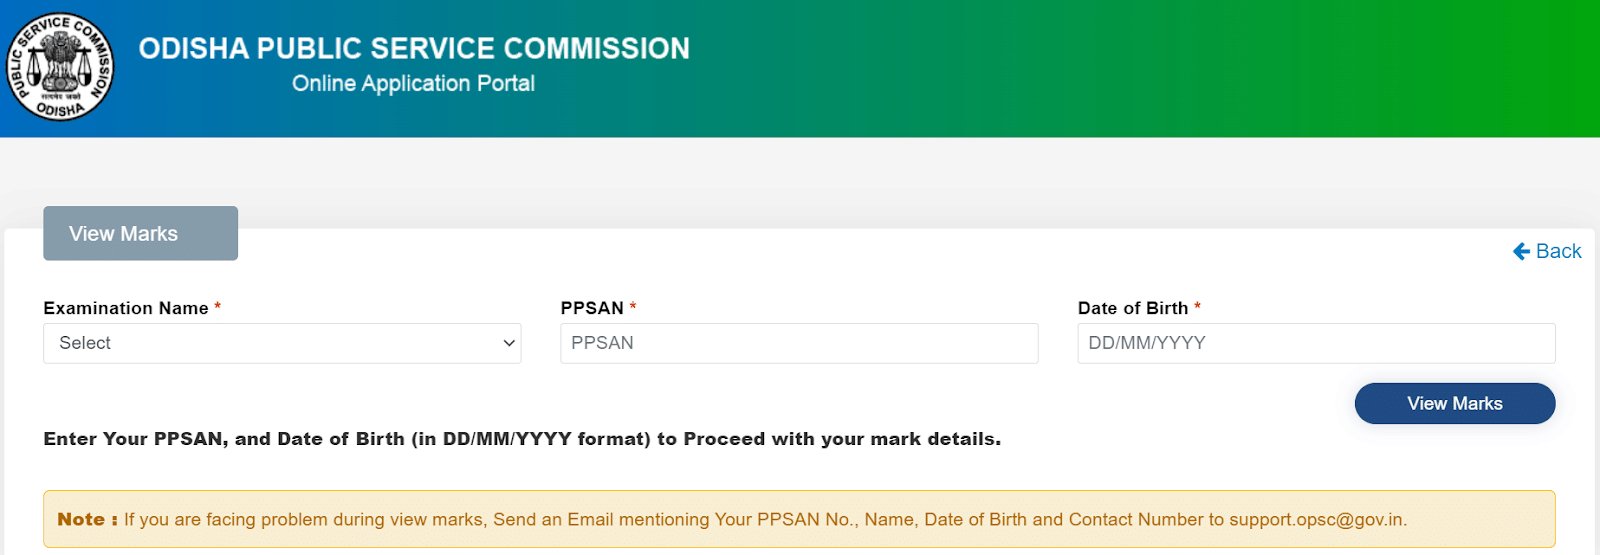The height and width of the screenshot is (555, 1600).
Task: Click the support.opsc@gov.in email address
Action: (1316, 519)
